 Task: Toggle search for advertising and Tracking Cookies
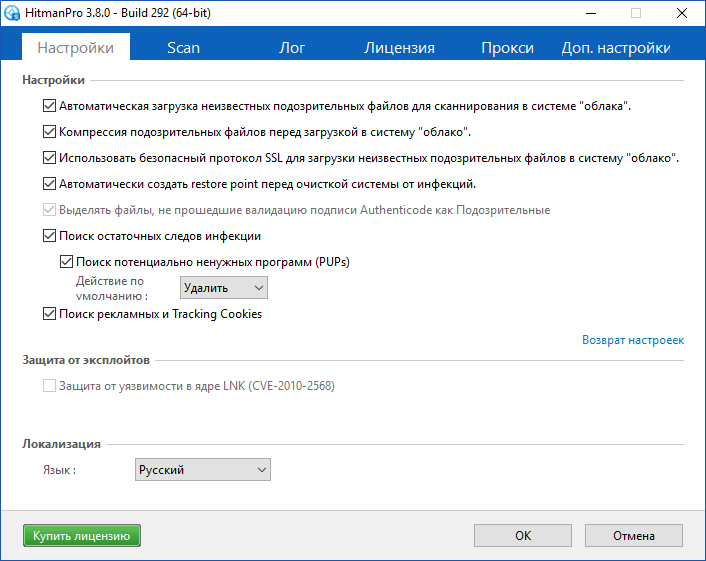coord(50,314)
